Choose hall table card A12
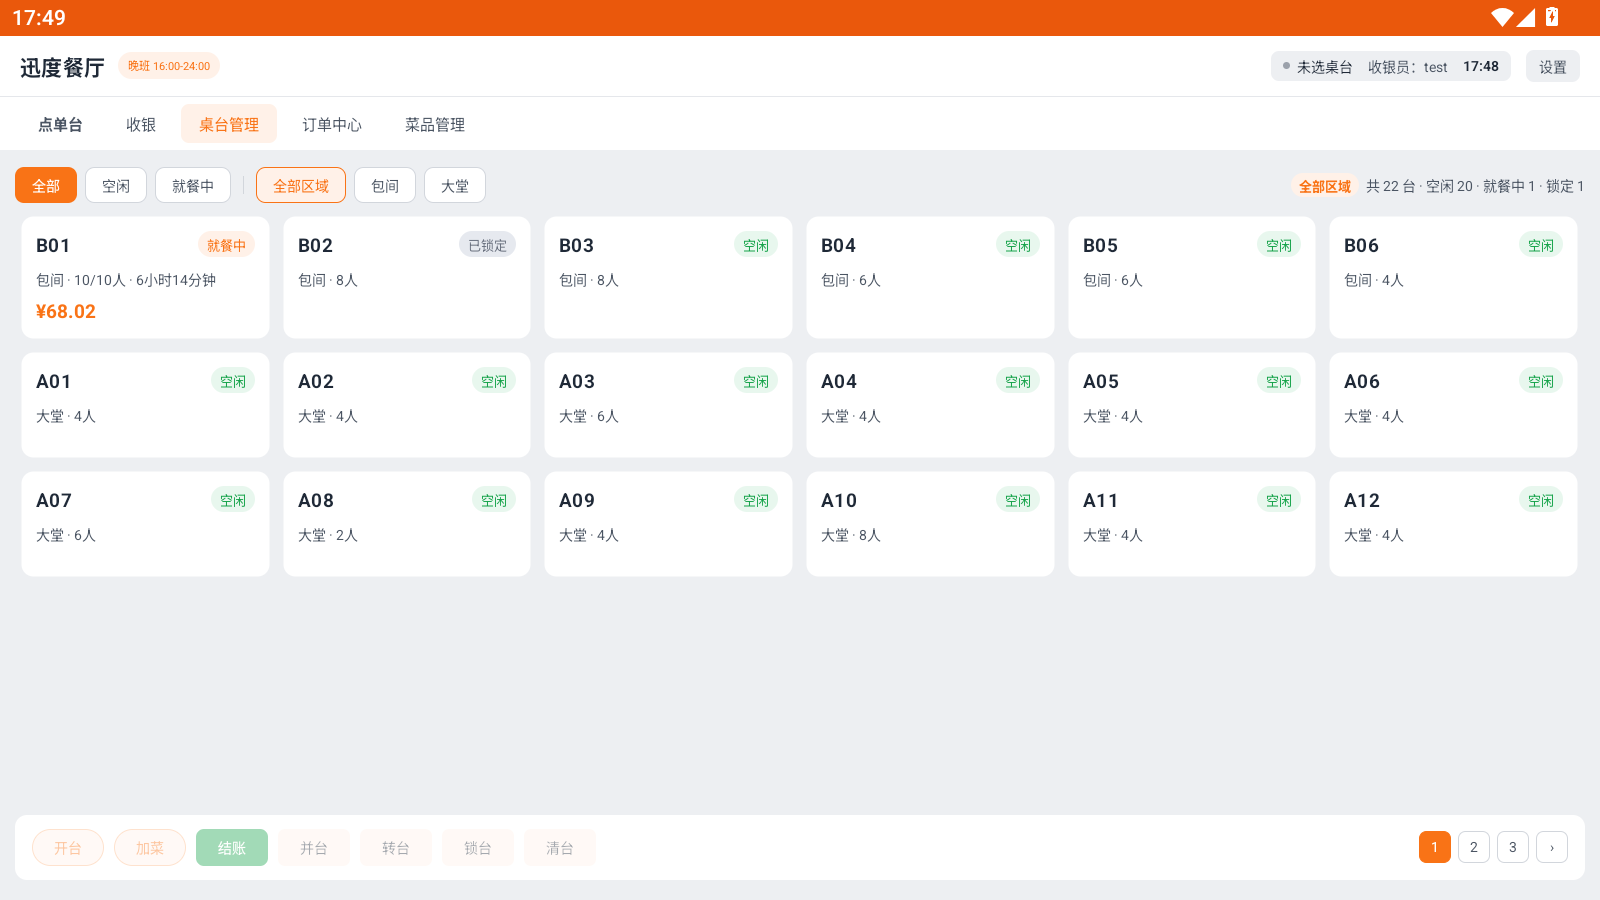The height and width of the screenshot is (900, 1600). click(x=1453, y=524)
